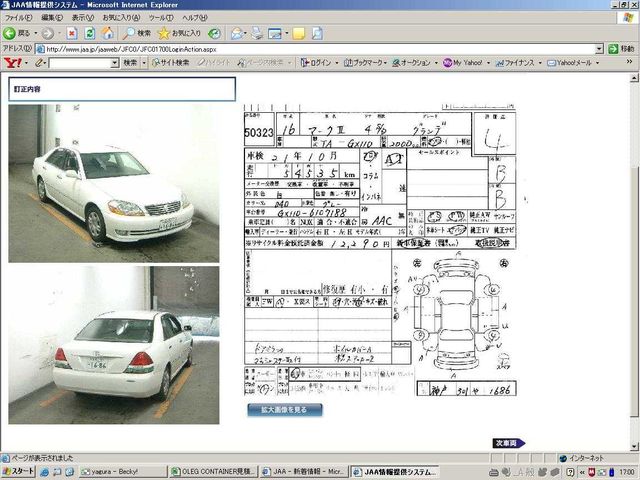
Task: Expand the Y! logo dropdown arrow
Action: [x=27, y=63]
